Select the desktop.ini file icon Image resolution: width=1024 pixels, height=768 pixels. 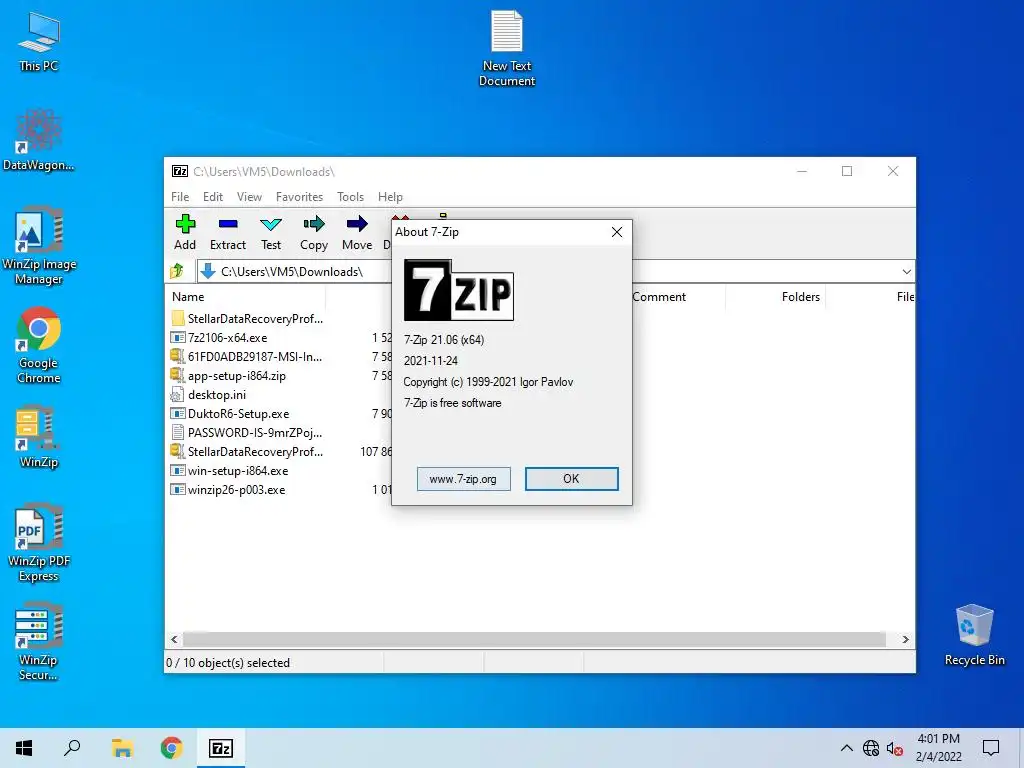[x=178, y=394]
